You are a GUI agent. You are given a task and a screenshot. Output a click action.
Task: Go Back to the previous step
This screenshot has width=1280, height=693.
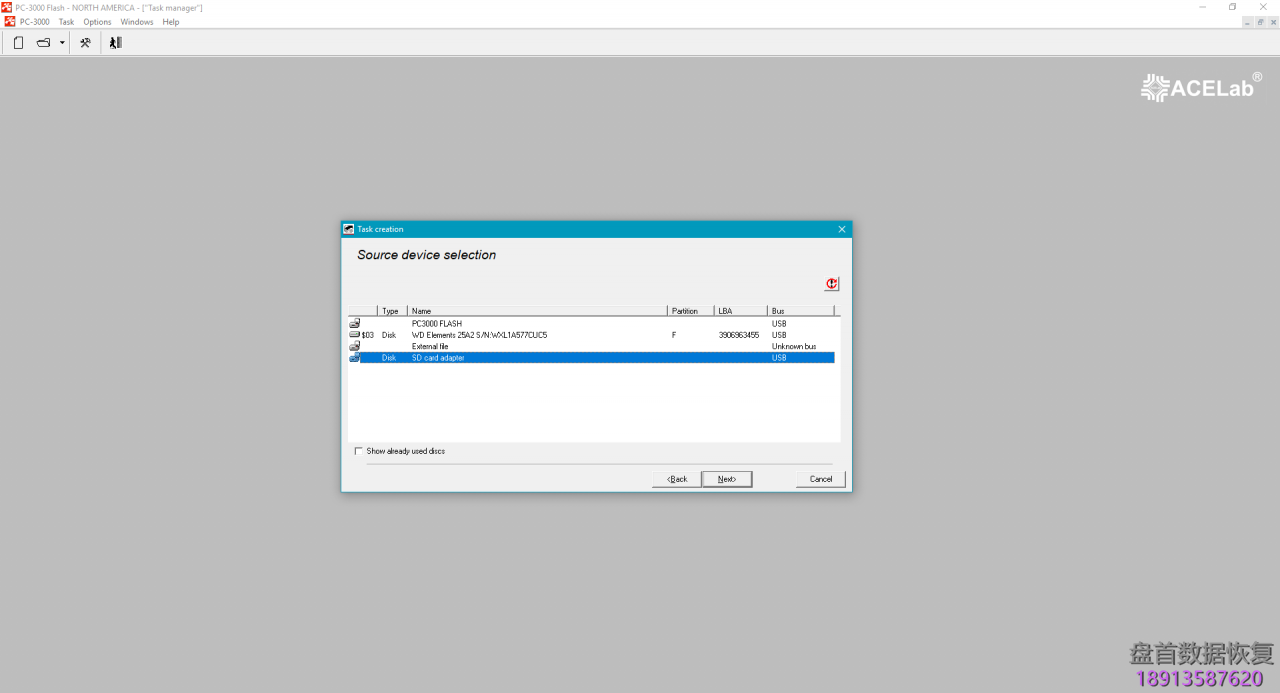click(677, 479)
